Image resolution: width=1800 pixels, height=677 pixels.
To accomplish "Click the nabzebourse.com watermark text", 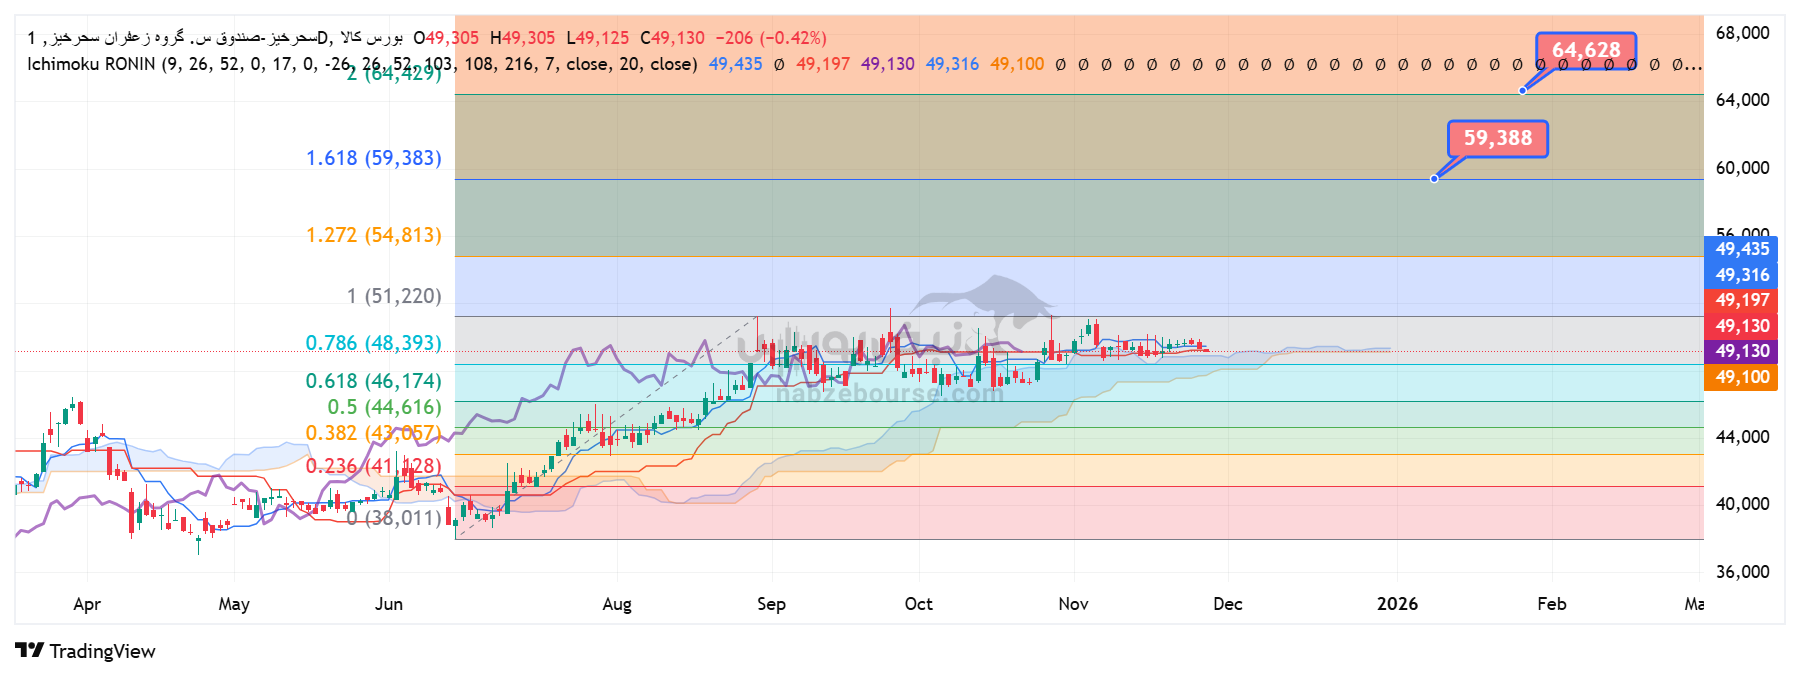I will tap(889, 394).
